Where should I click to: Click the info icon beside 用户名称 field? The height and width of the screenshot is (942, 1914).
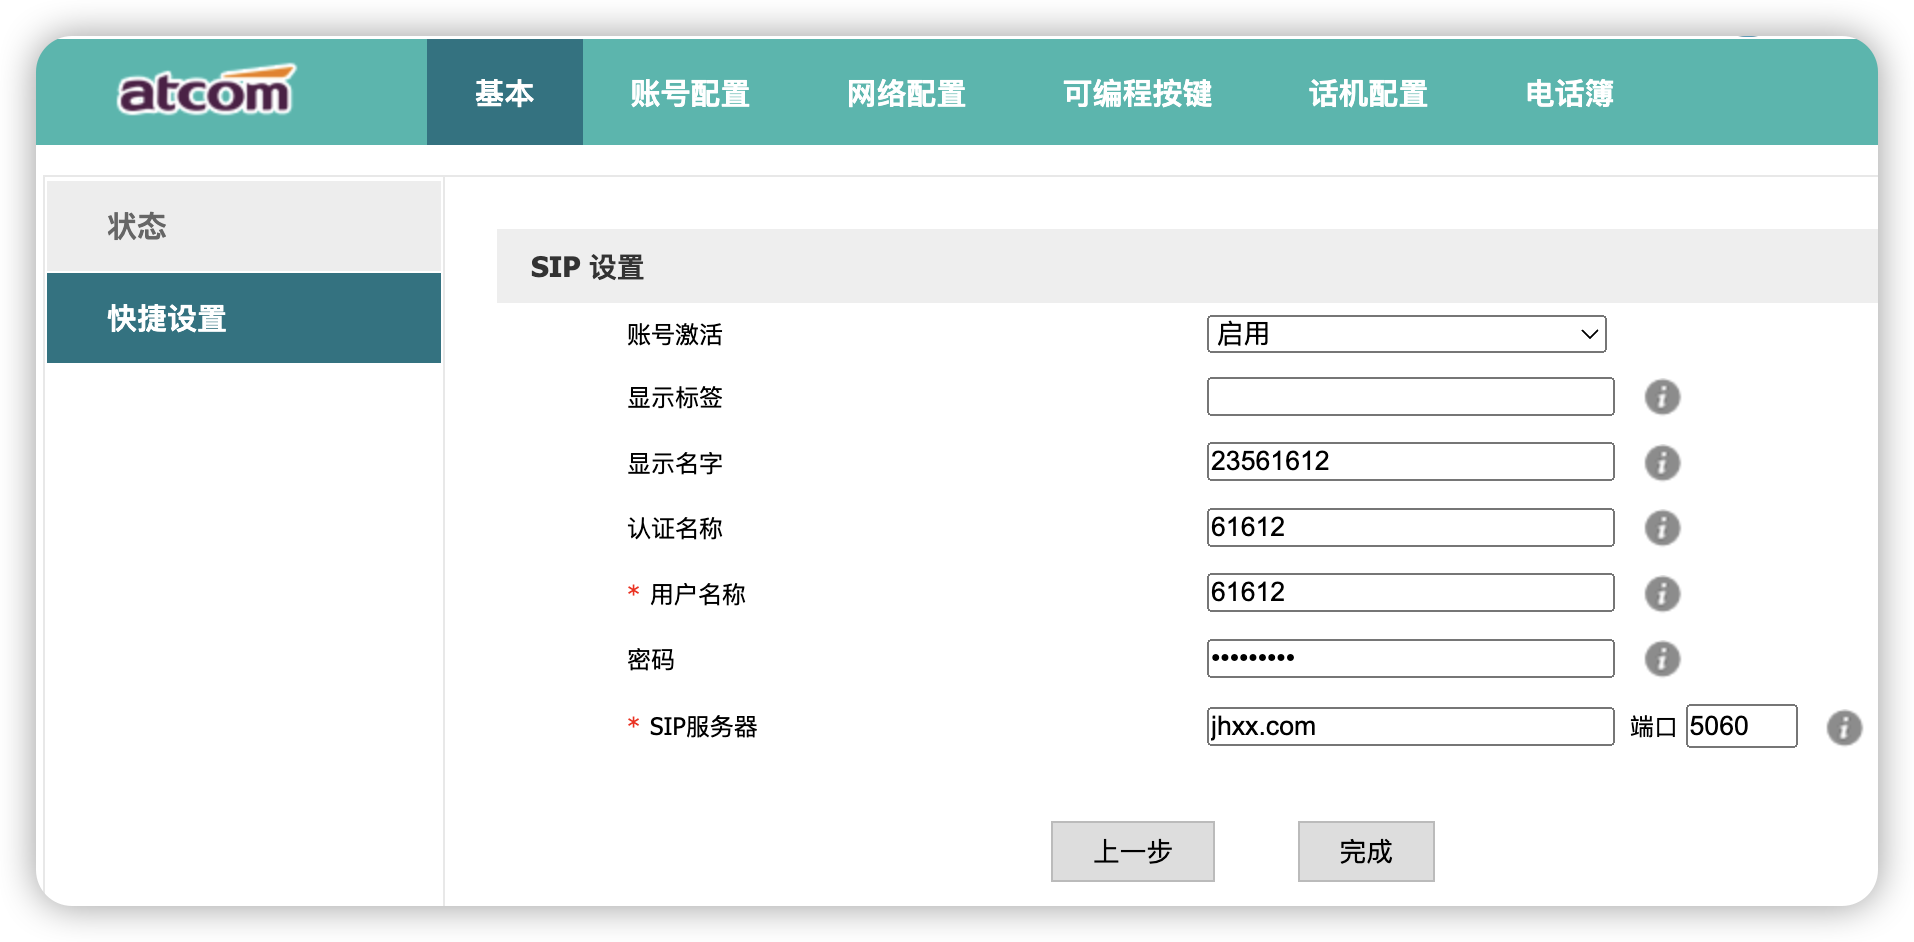tap(1662, 594)
